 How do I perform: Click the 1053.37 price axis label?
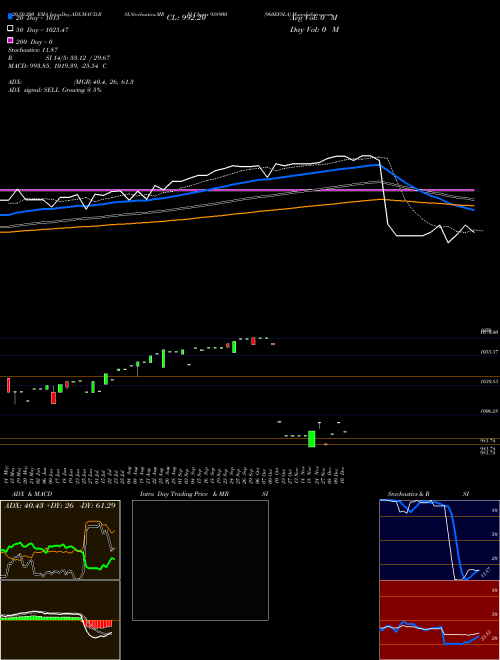(x=490, y=352)
